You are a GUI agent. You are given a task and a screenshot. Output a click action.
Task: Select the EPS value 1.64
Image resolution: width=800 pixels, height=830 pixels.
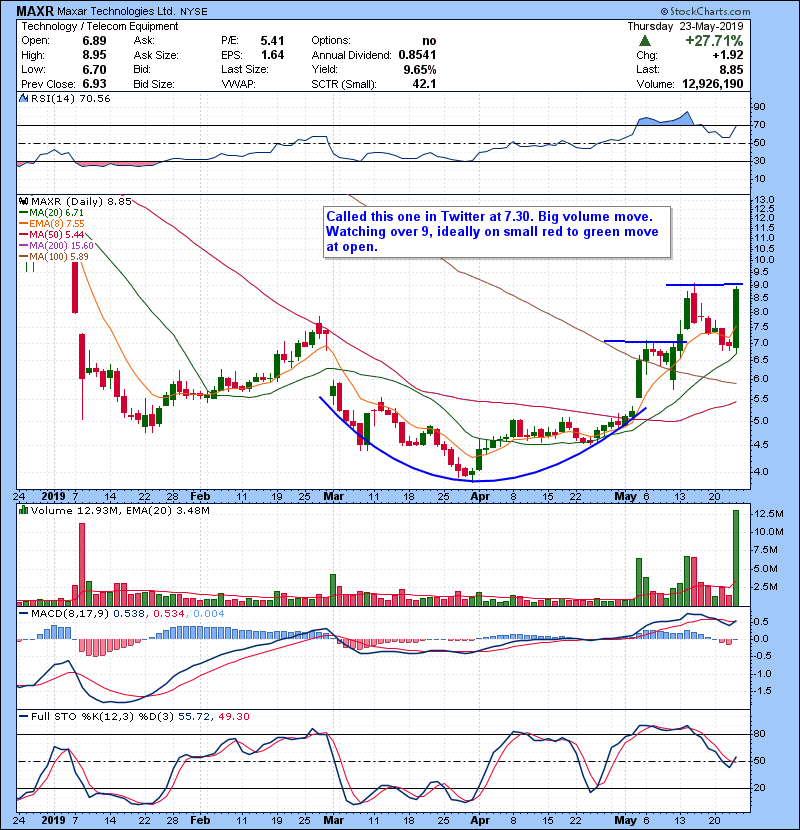pyautogui.click(x=272, y=55)
